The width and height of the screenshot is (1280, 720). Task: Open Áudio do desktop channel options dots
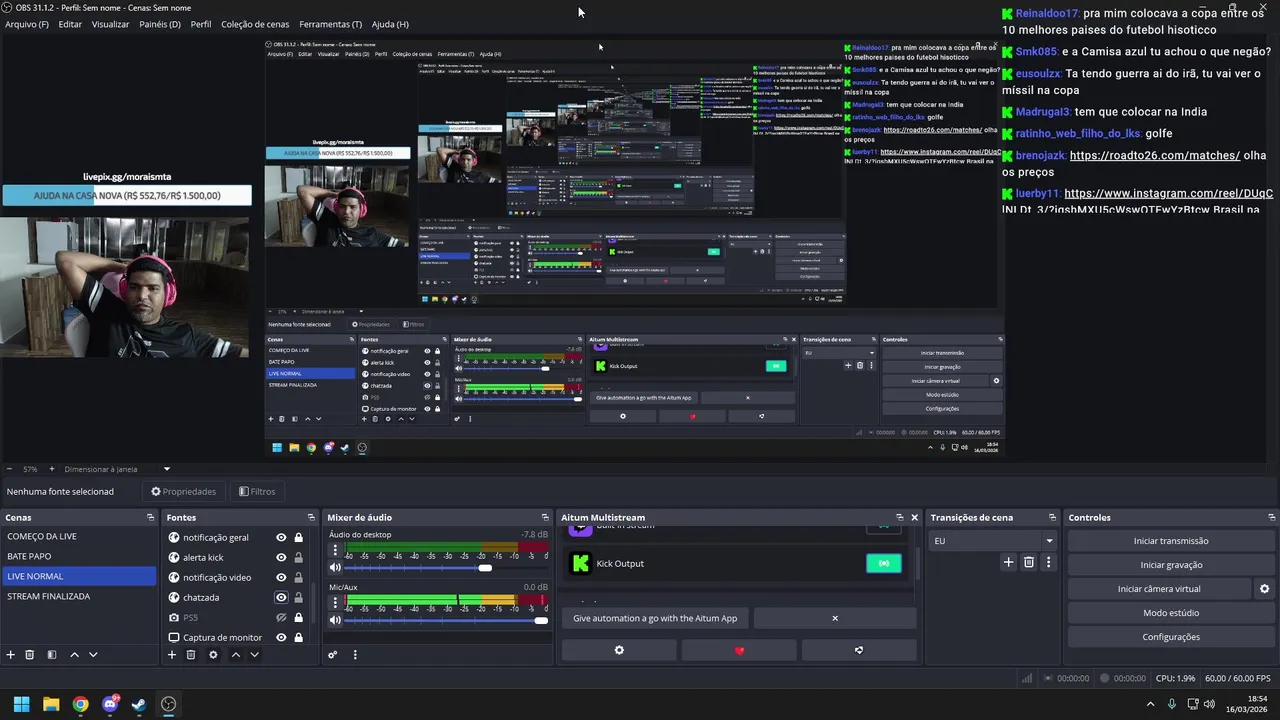tap(335, 552)
